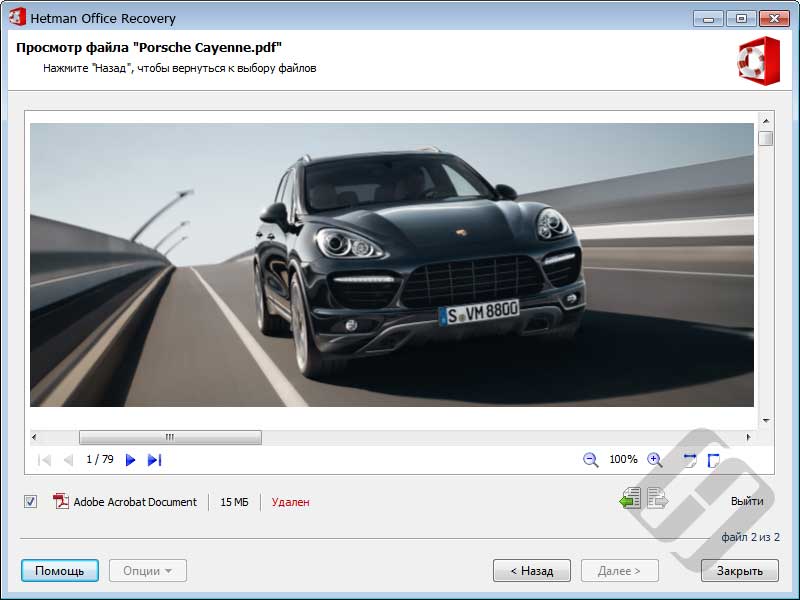Show the previous file with green arrow icon
Viewport: 800px width, 600px height.
point(630,498)
